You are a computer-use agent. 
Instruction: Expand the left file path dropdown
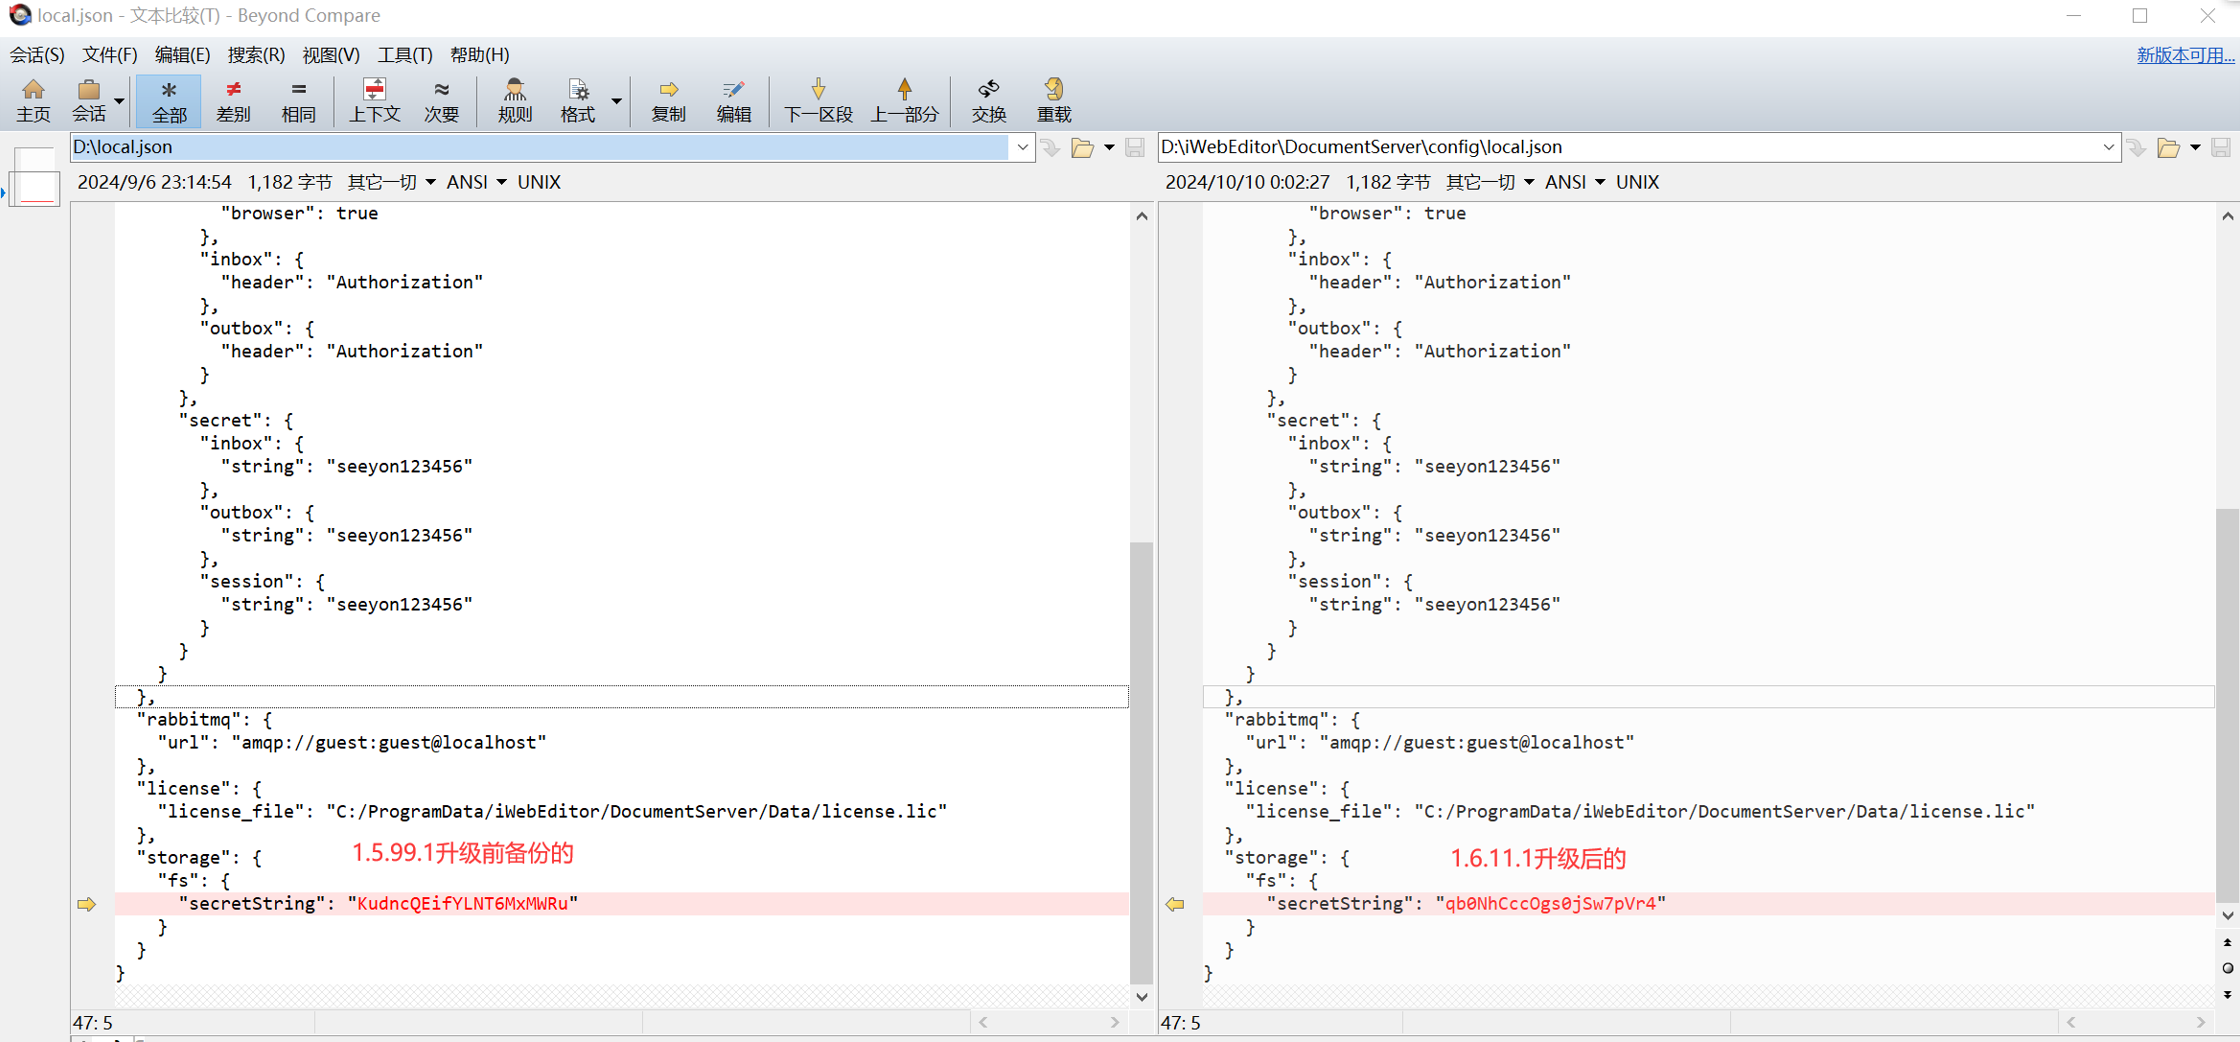(x=1022, y=147)
